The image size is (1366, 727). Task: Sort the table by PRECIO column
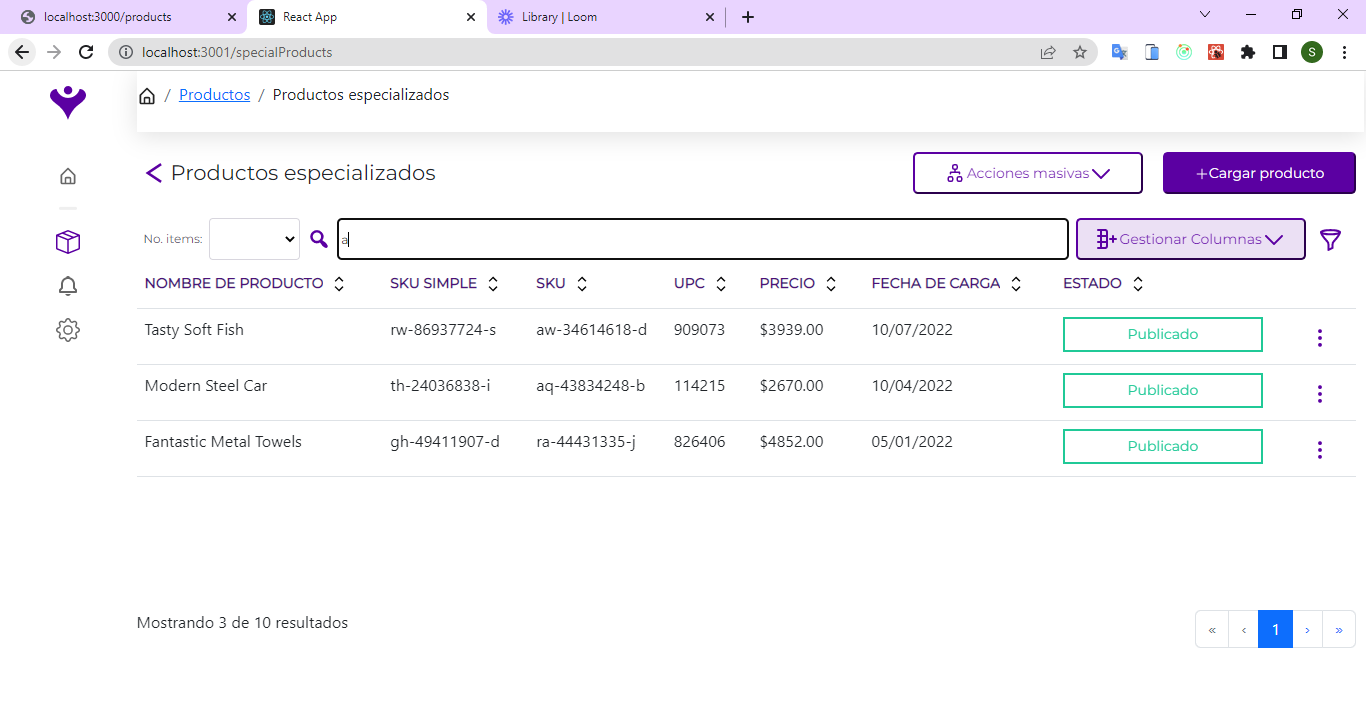point(832,283)
